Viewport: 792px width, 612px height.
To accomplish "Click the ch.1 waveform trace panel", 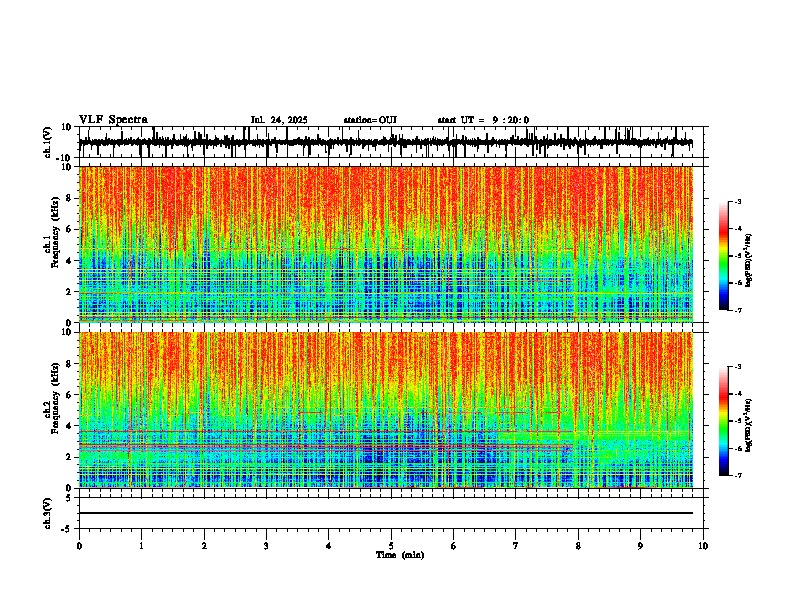I will click(x=391, y=142).
